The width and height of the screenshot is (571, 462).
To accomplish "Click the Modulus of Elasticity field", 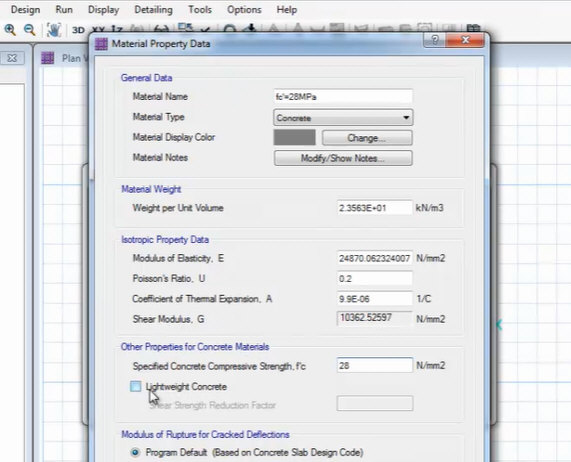I will 375,258.
